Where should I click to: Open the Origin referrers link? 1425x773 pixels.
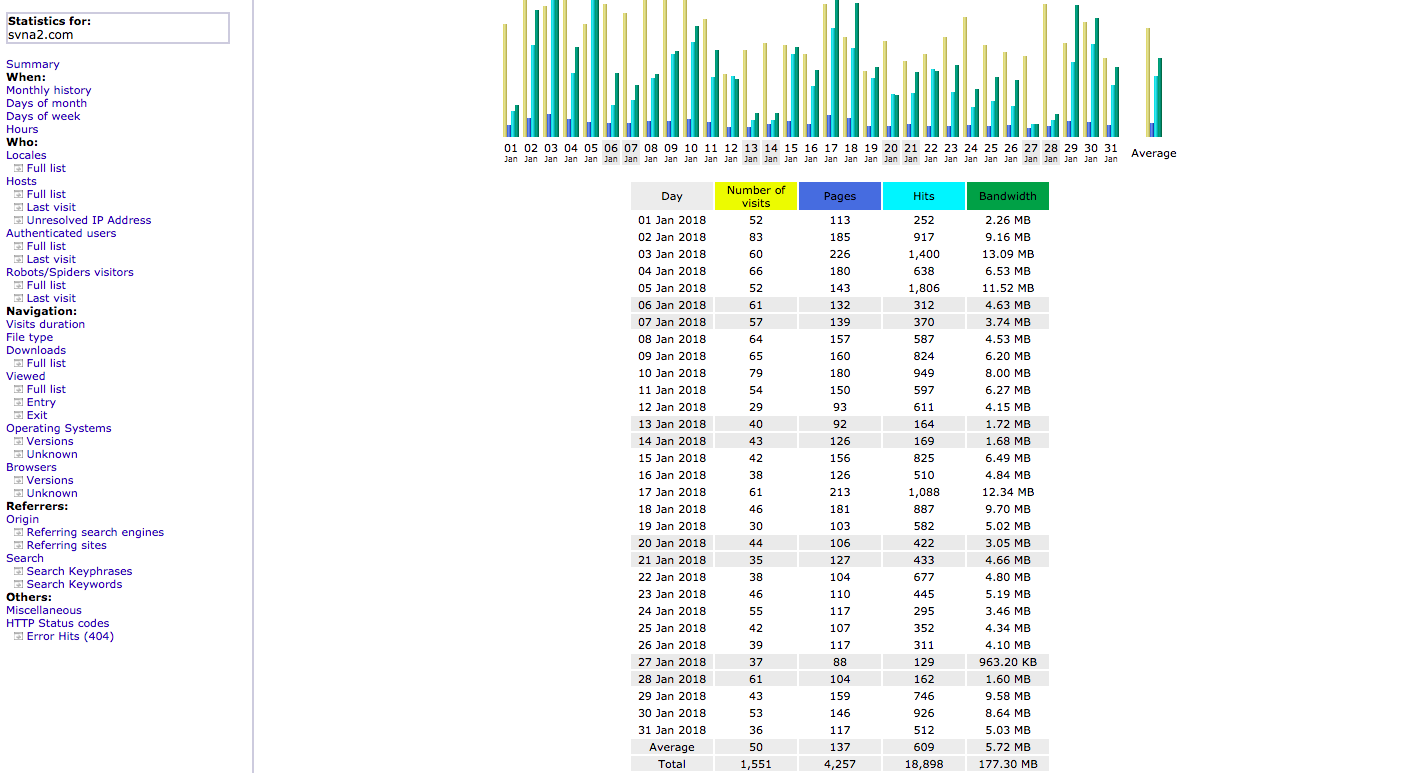click(23, 519)
